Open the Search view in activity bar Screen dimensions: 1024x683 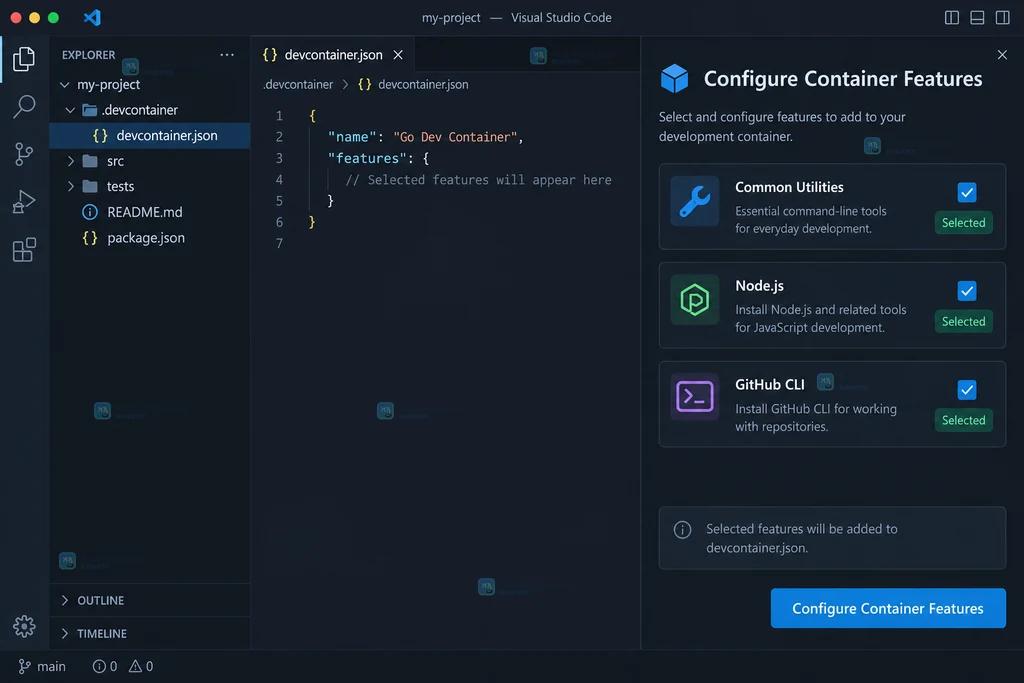pyautogui.click(x=24, y=106)
